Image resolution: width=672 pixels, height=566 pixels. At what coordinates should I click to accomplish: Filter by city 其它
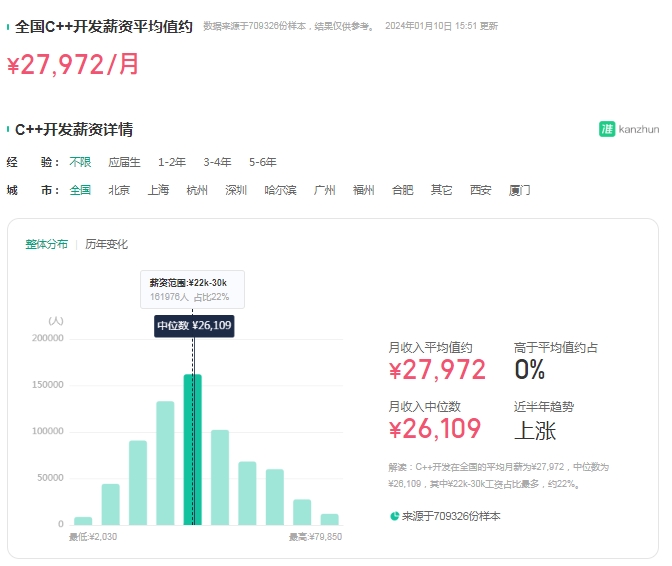click(441, 190)
